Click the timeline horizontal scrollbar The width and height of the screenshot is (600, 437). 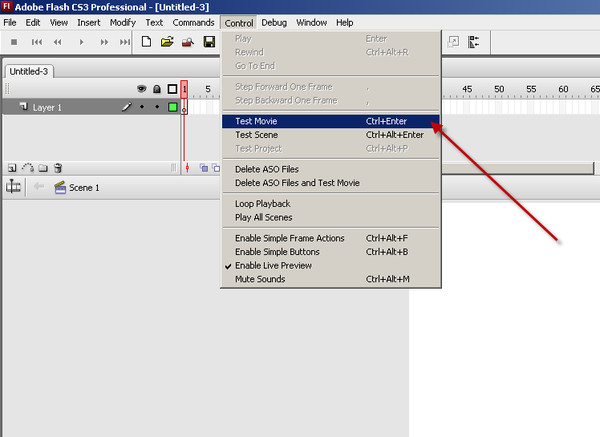[x=517, y=168]
